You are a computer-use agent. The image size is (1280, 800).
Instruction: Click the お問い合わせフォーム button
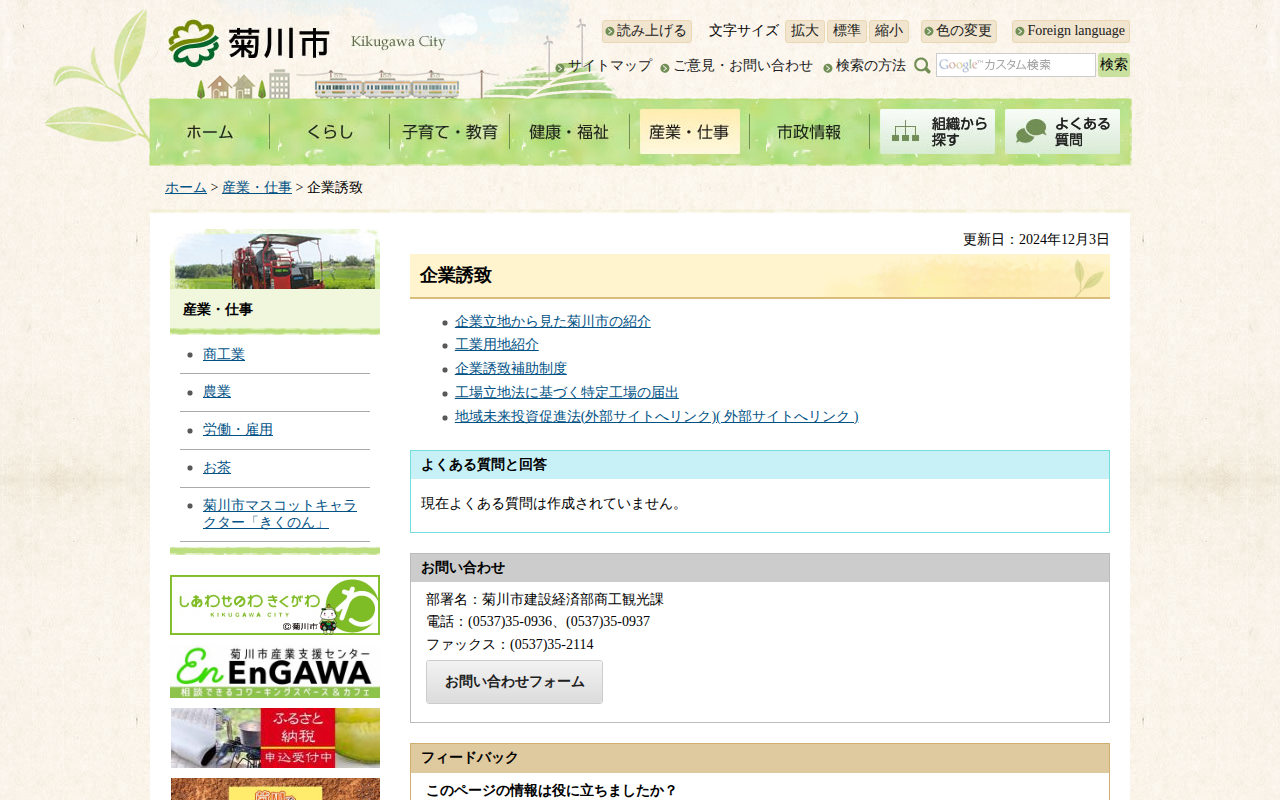coord(514,682)
